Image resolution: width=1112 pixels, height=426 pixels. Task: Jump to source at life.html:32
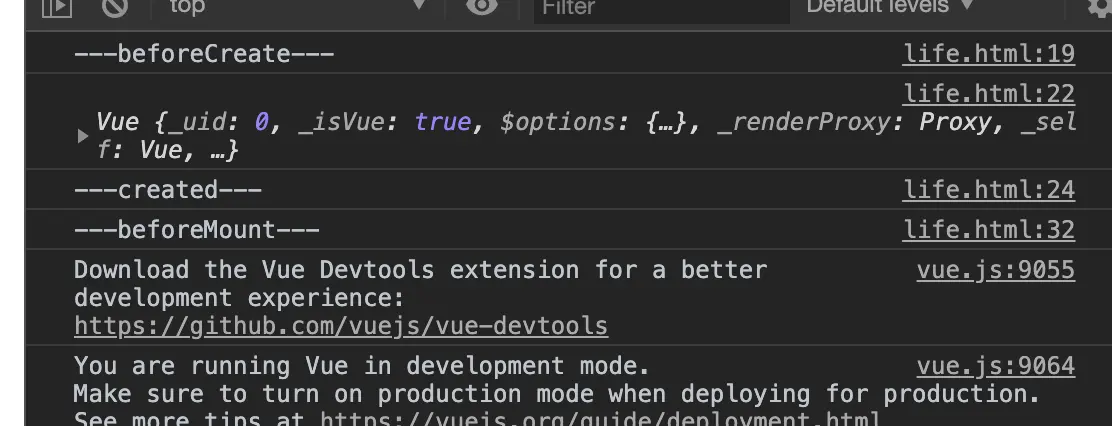(989, 230)
